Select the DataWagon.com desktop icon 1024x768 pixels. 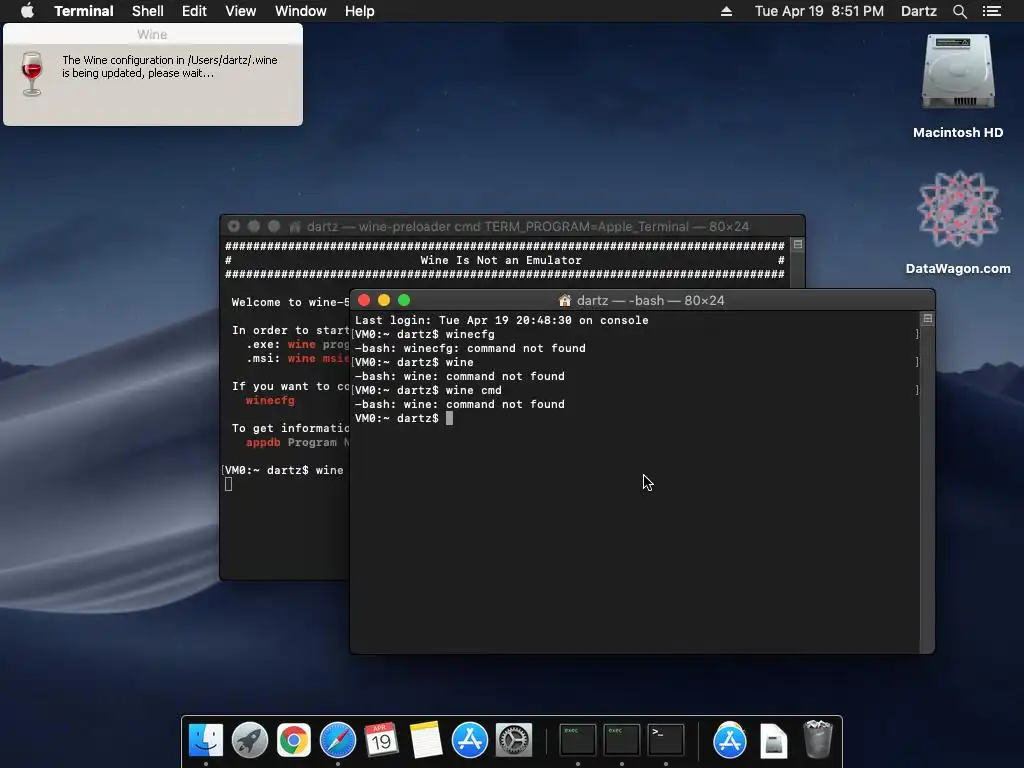[x=957, y=209]
